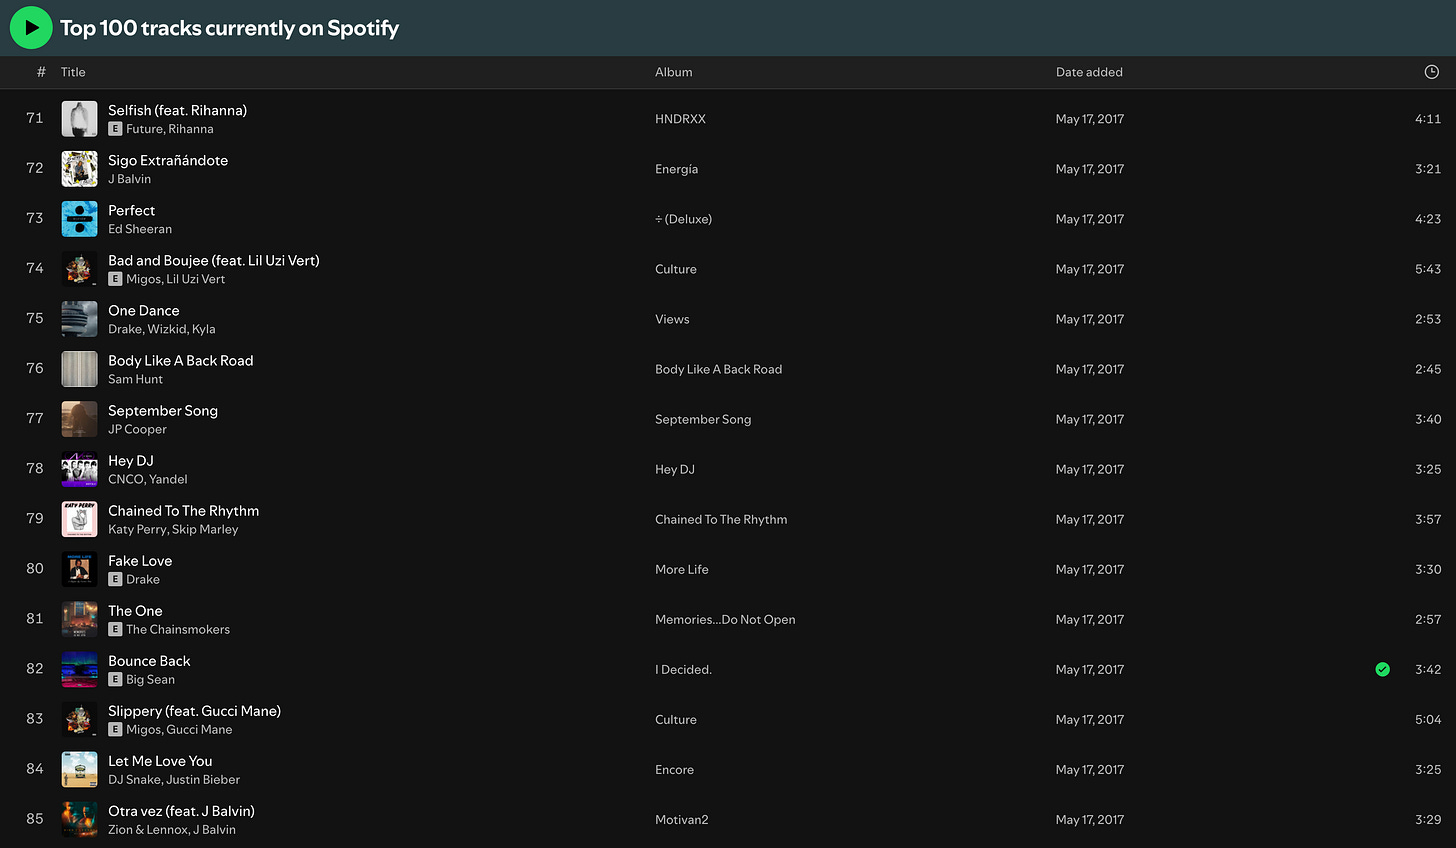The height and width of the screenshot is (848, 1456).
Task: Click Slippery track cover thumbnail
Action: 79,719
